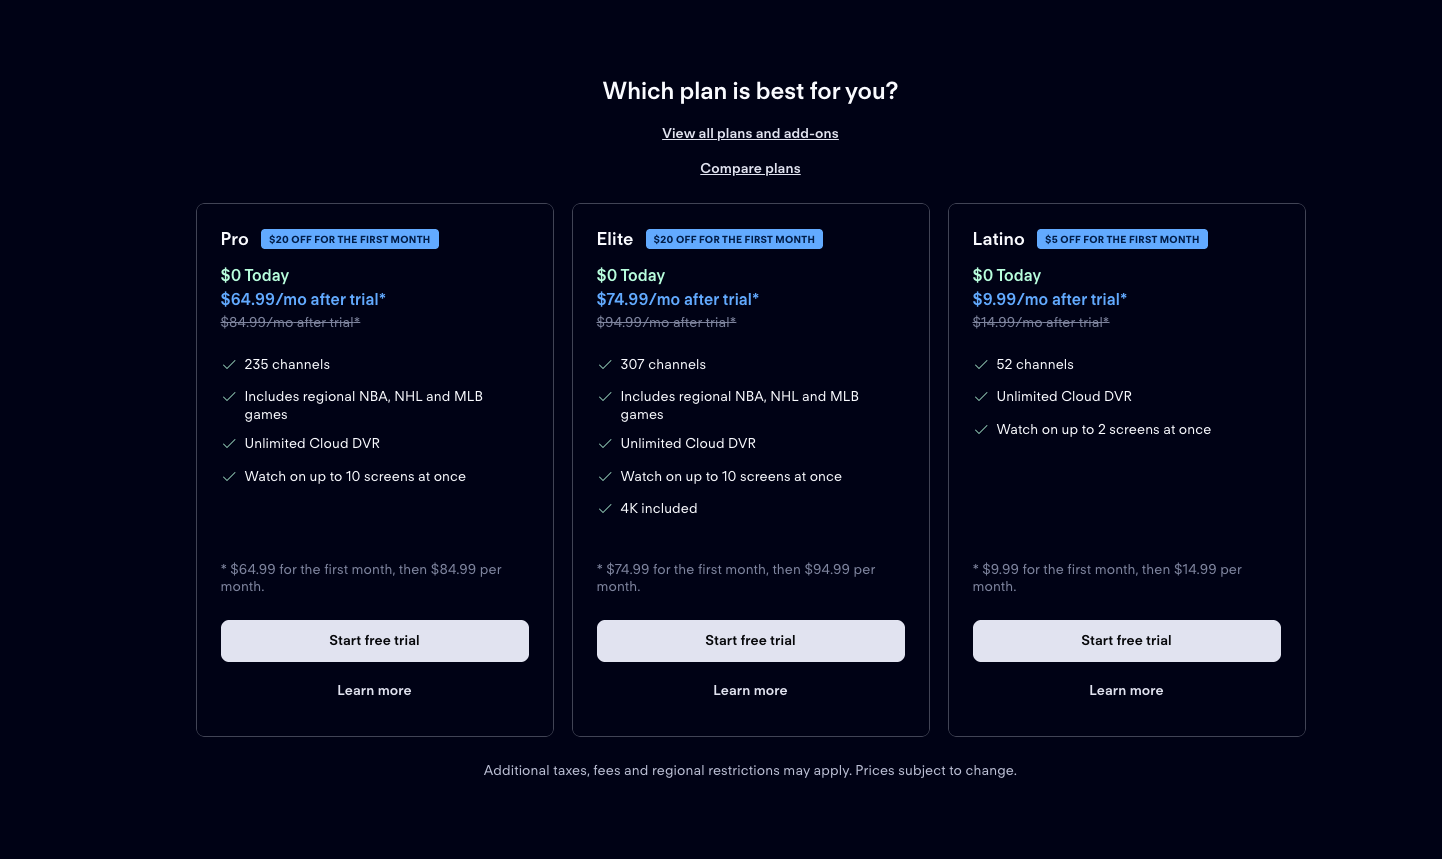Start free trial for Latino plan
Screen dimensions: 1442x859
[1126, 641]
